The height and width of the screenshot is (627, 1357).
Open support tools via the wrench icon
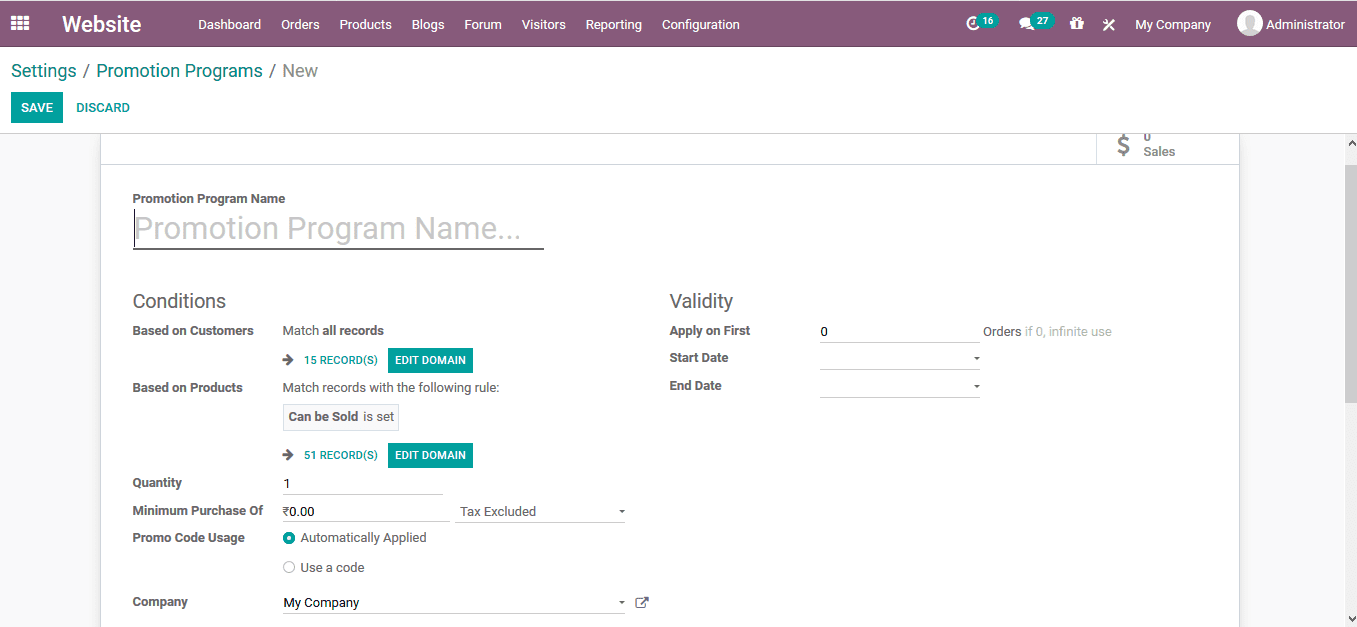point(1108,23)
